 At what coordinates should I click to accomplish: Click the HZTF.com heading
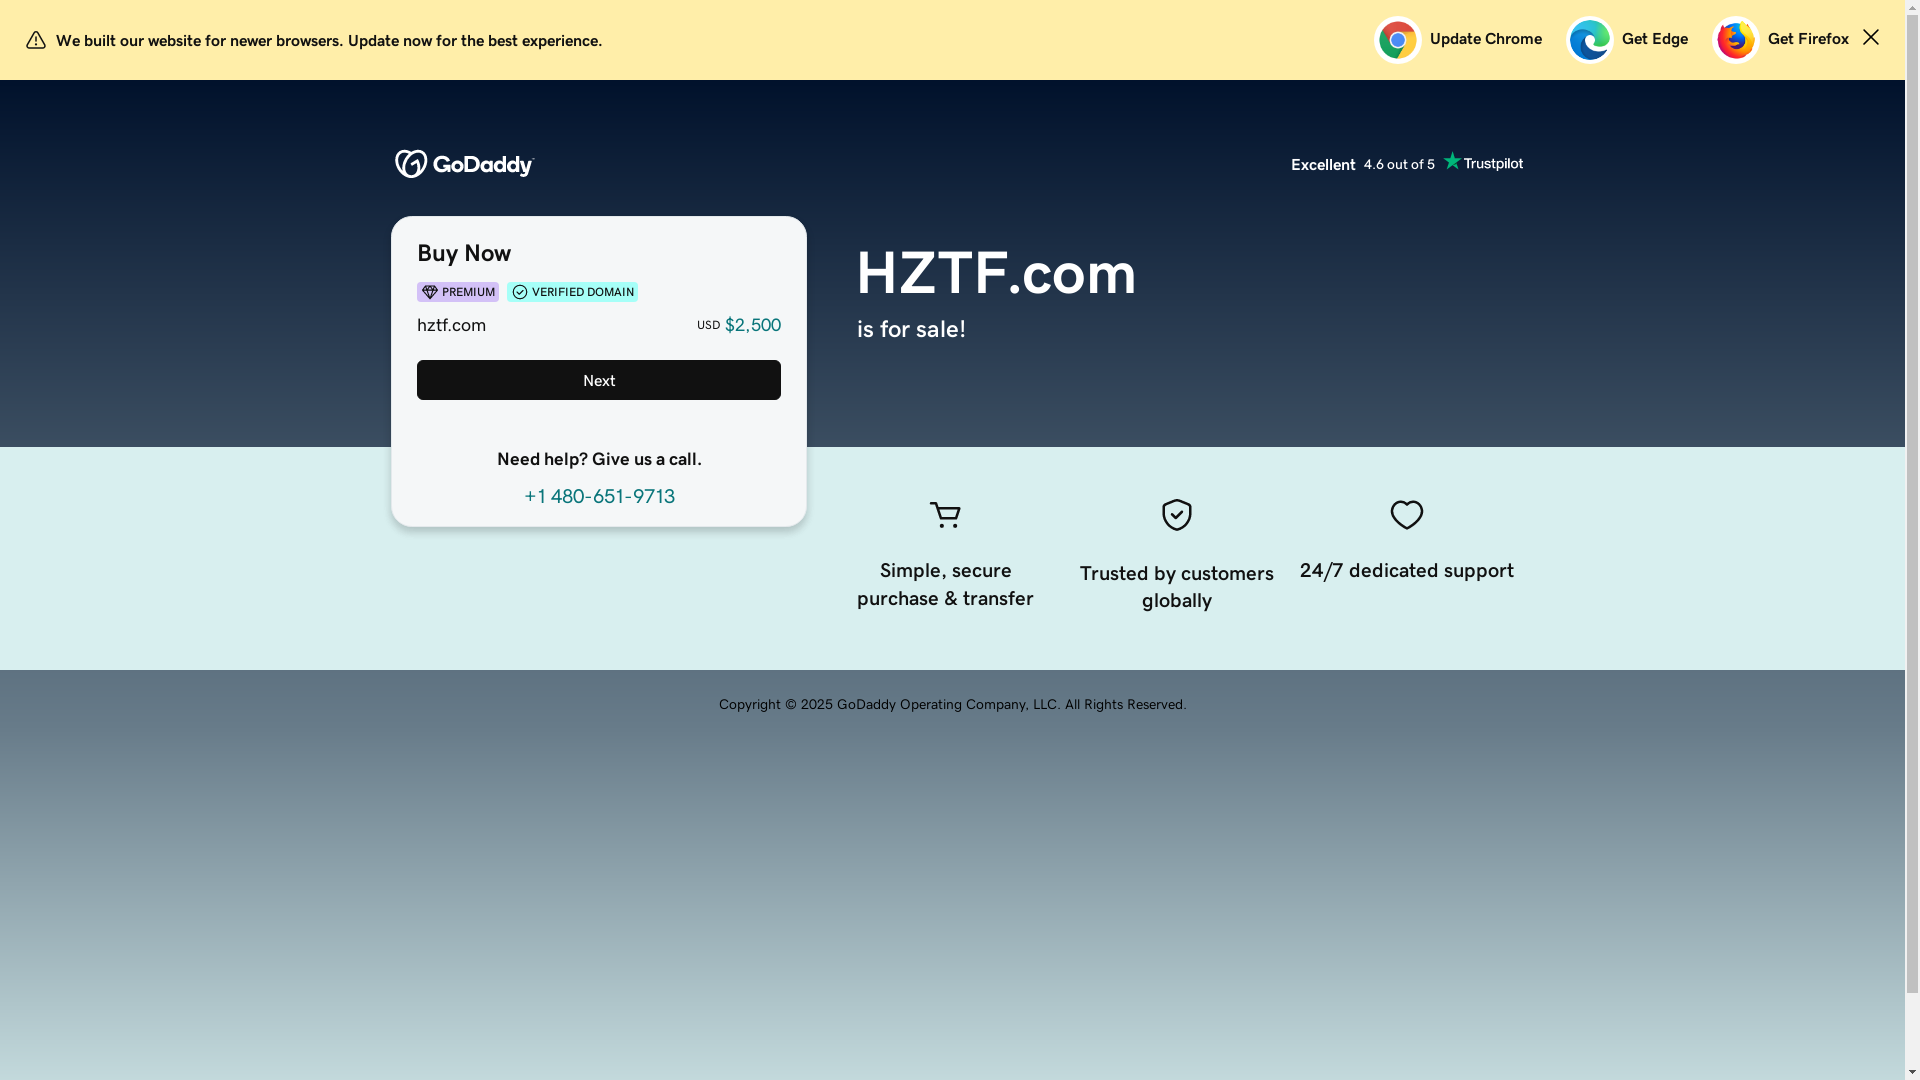[x=996, y=273]
